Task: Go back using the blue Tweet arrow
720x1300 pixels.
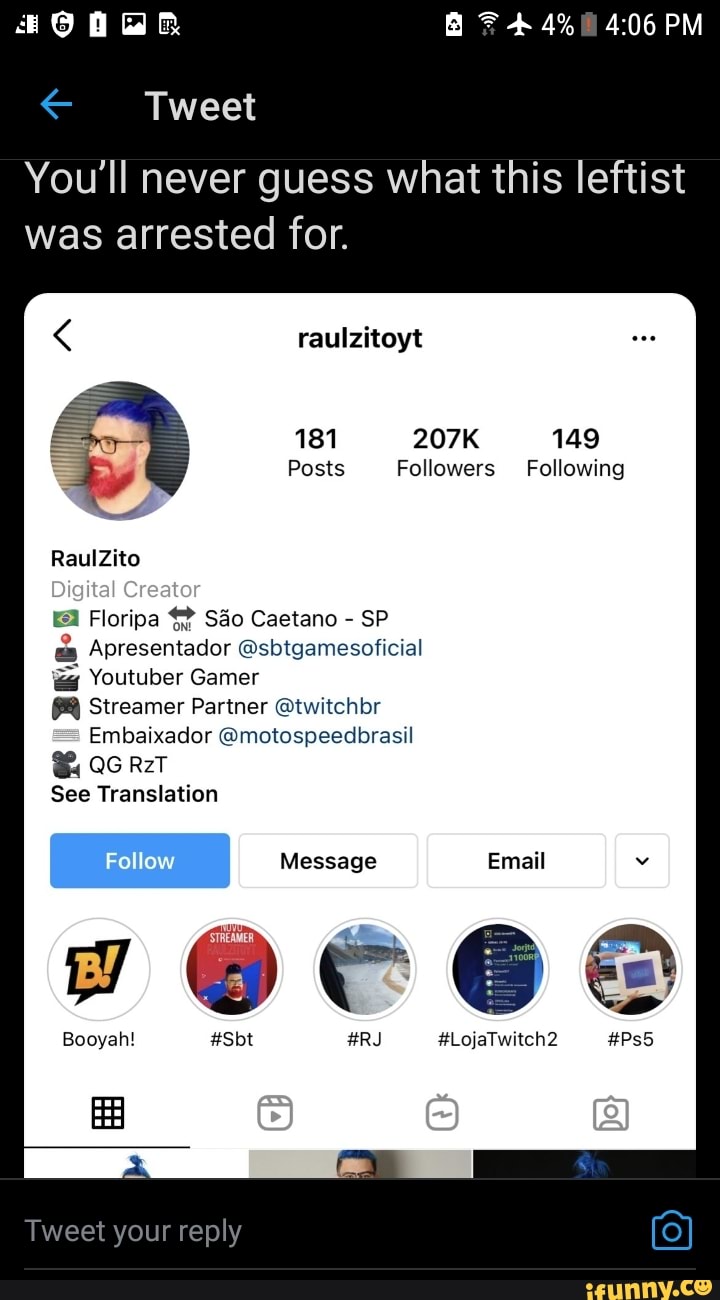Action: pyautogui.click(x=56, y=105)
